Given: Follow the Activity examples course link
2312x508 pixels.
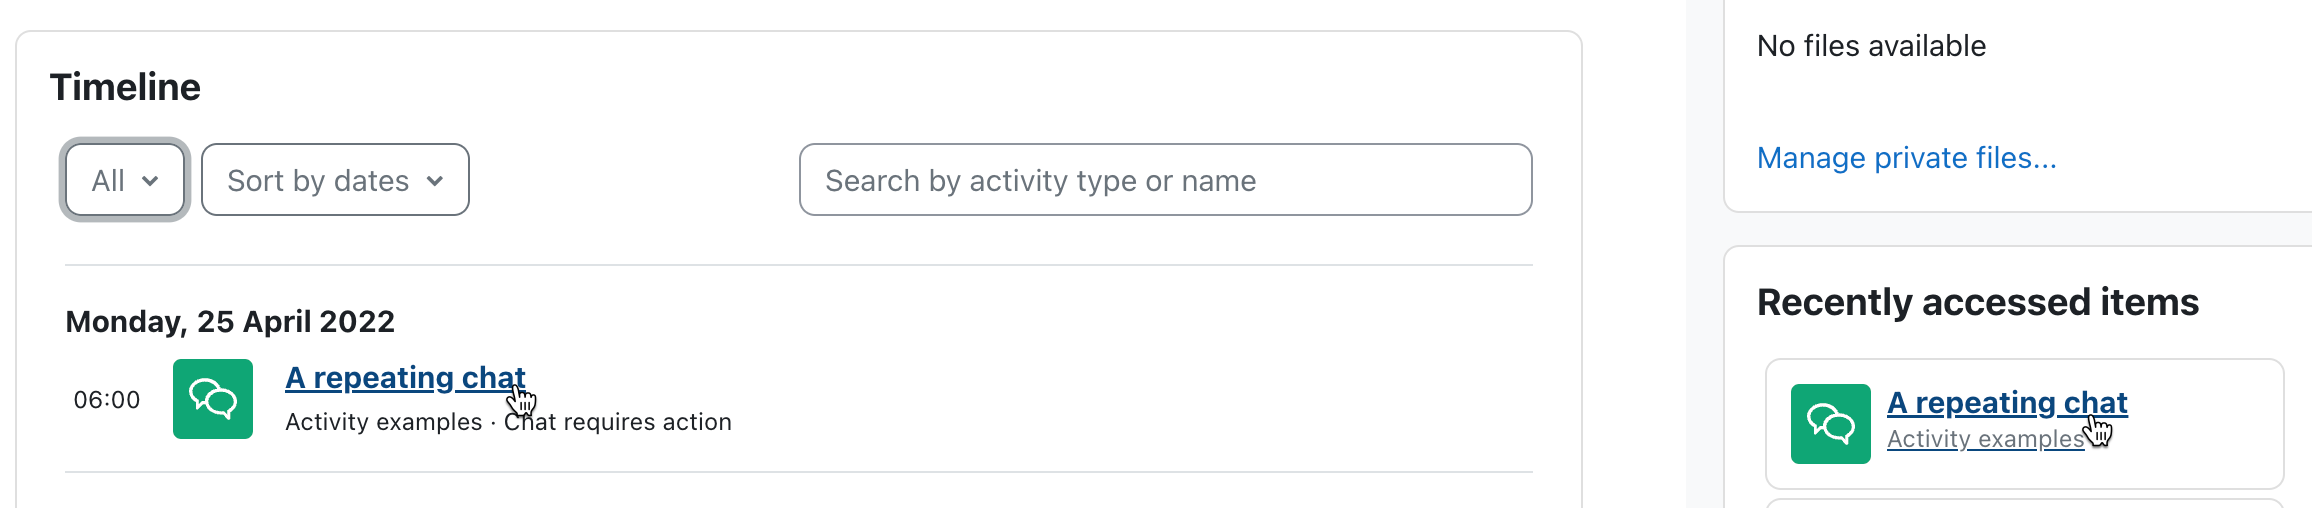Looking at the screenshot, I should [1985, 439].
